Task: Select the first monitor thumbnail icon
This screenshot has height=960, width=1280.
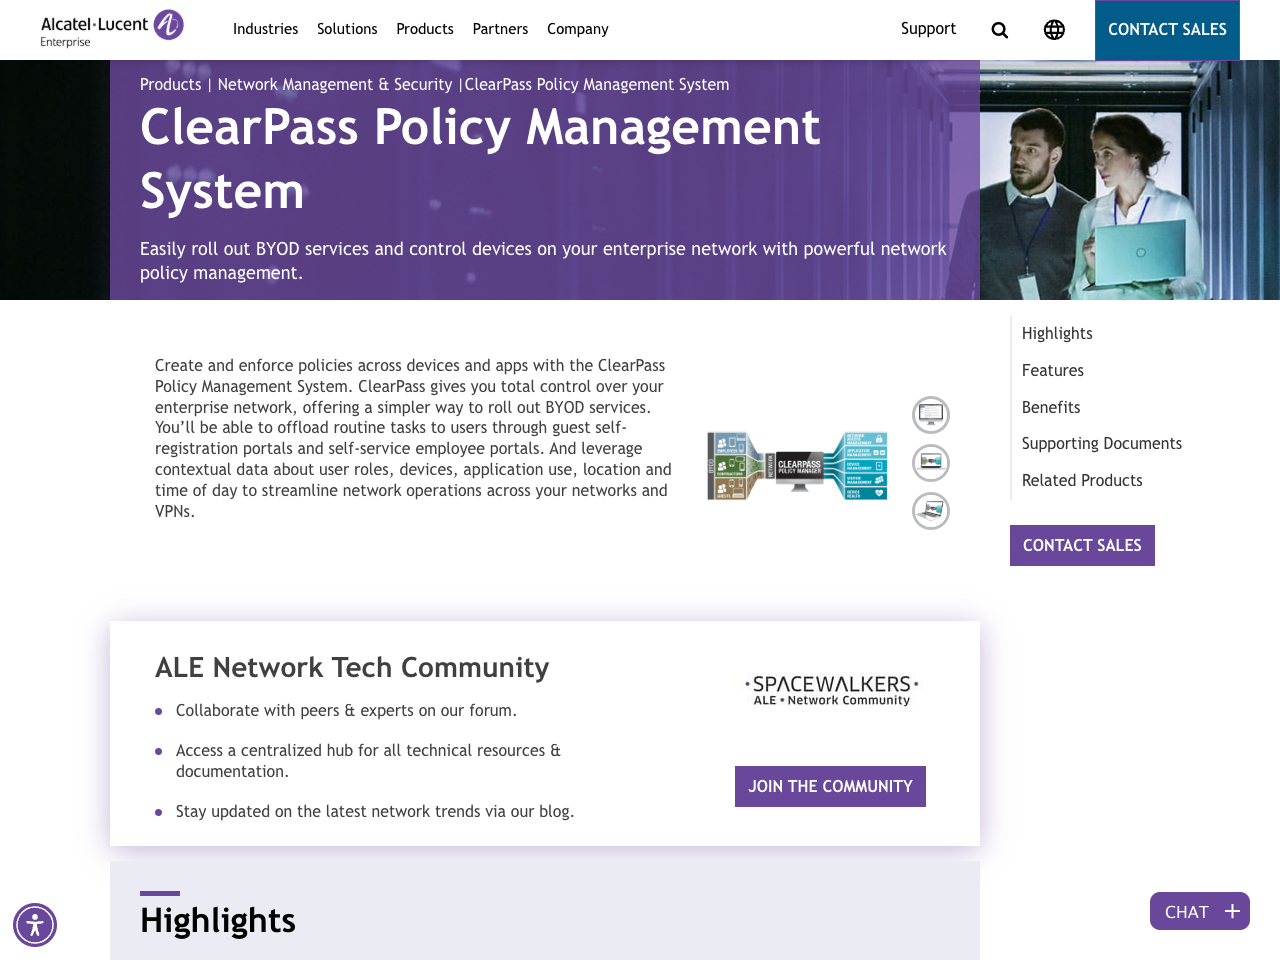Action: pos(931,414)
